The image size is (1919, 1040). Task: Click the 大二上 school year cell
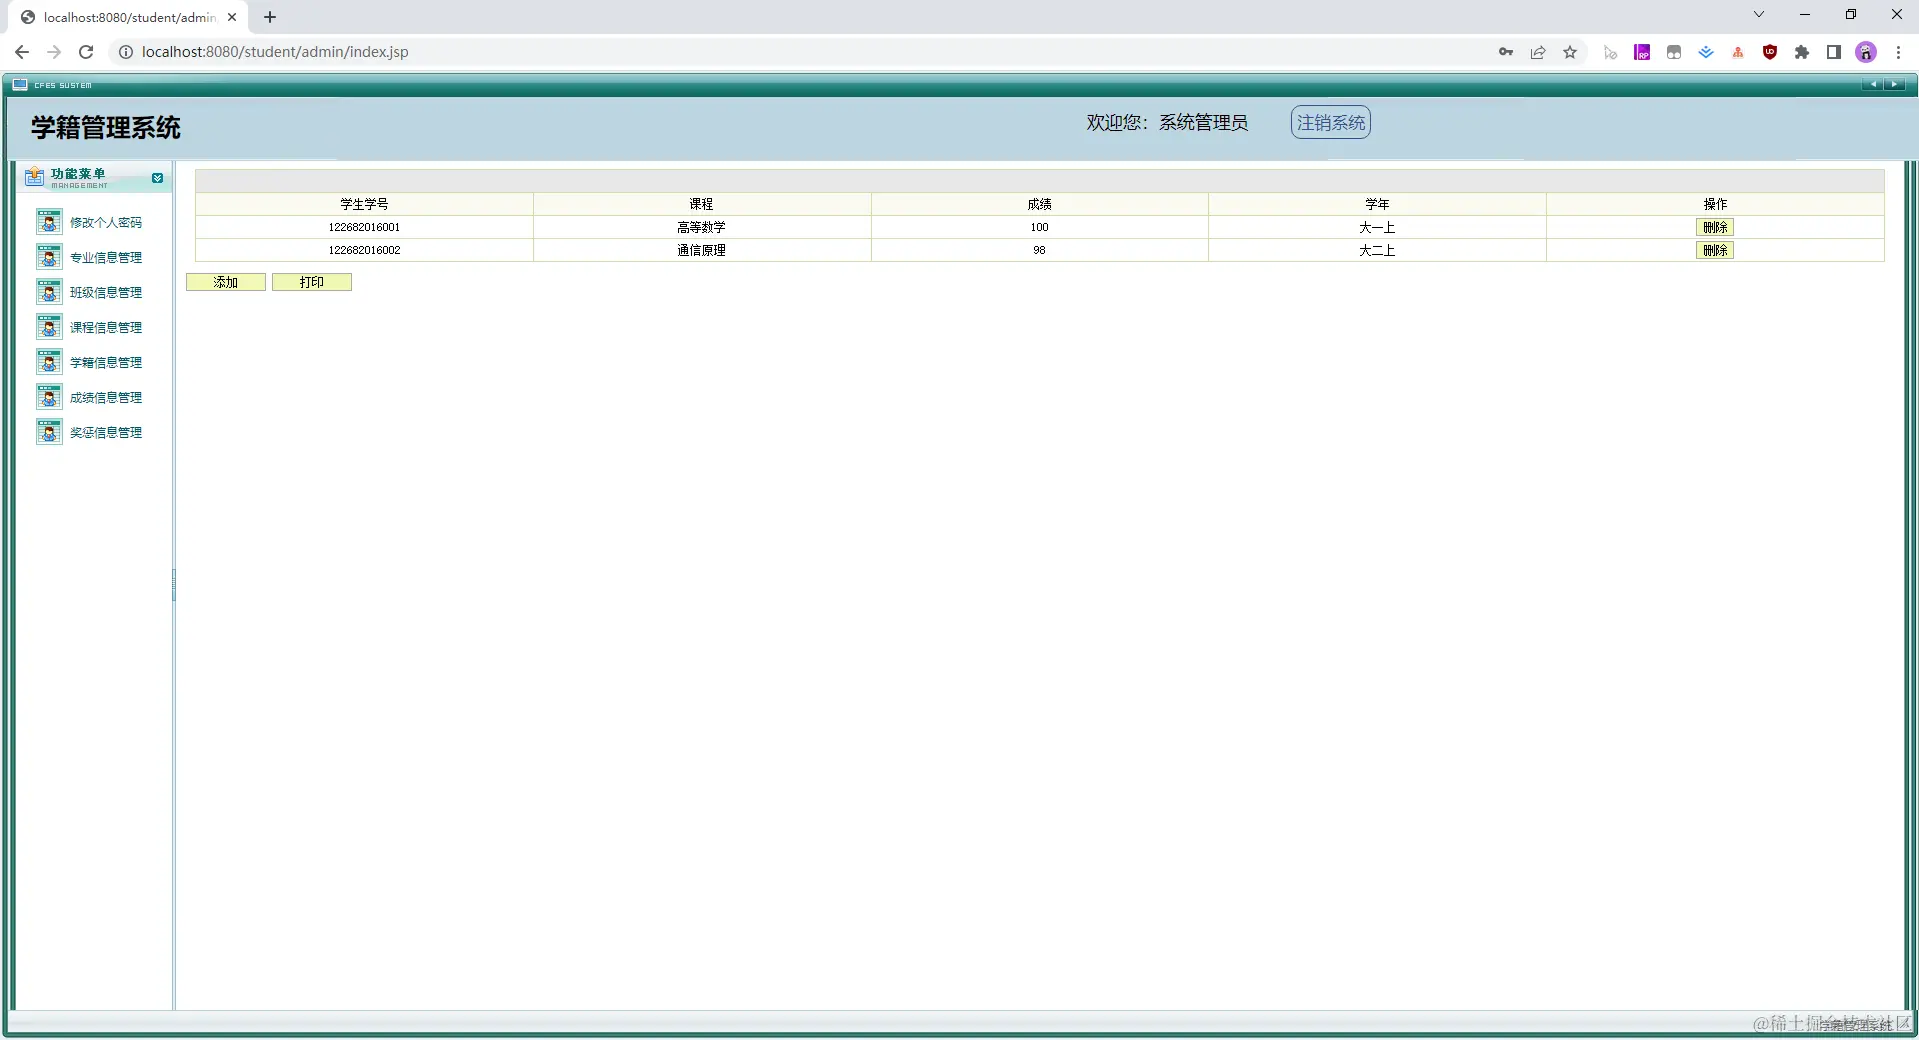point(1377,250)
